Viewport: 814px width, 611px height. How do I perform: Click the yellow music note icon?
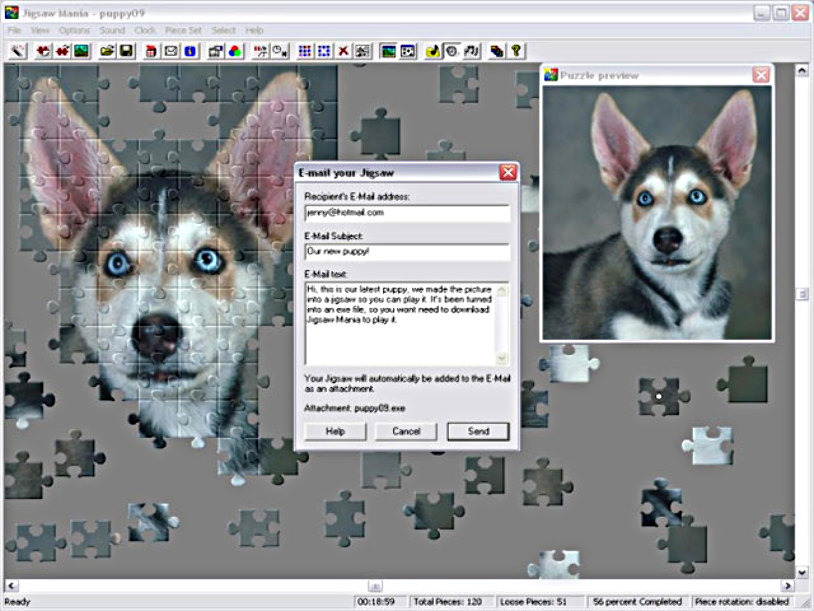(432, 51)
